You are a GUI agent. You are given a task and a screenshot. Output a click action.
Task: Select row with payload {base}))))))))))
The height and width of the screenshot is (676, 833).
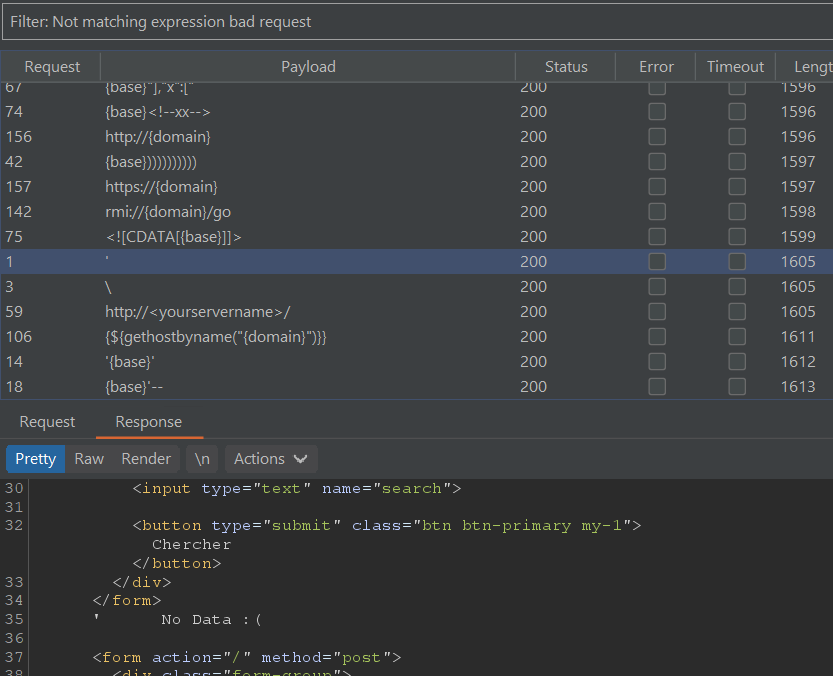(417, 162)
